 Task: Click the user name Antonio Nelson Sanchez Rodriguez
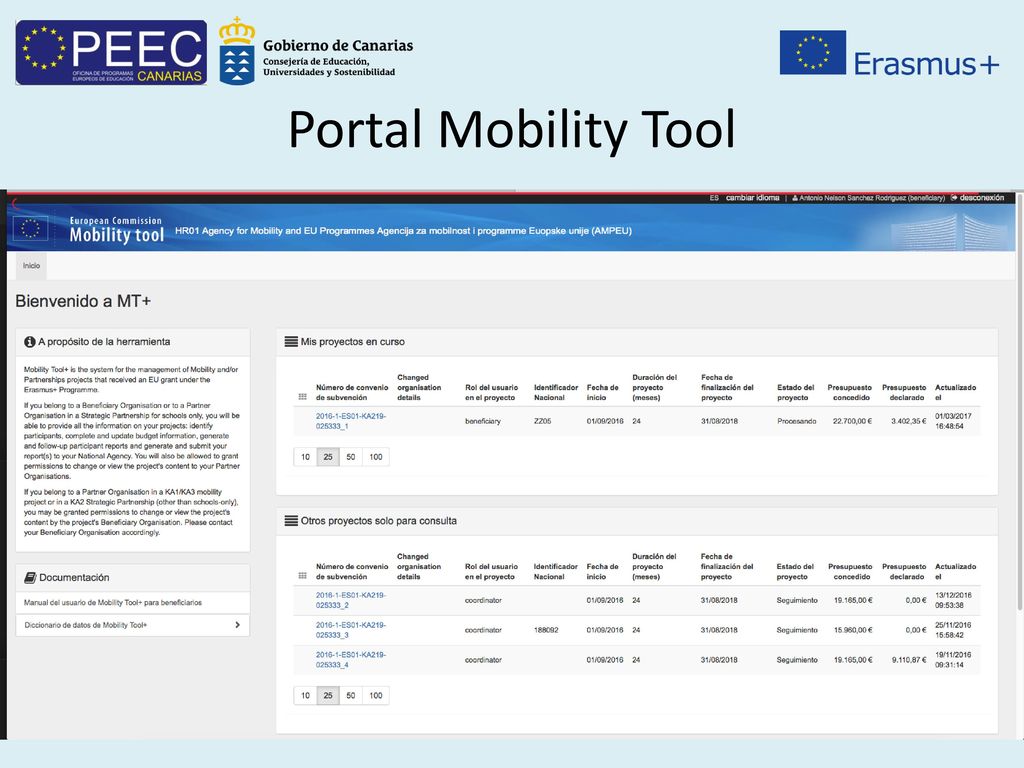pyautogui.click(x=872, y=198)
